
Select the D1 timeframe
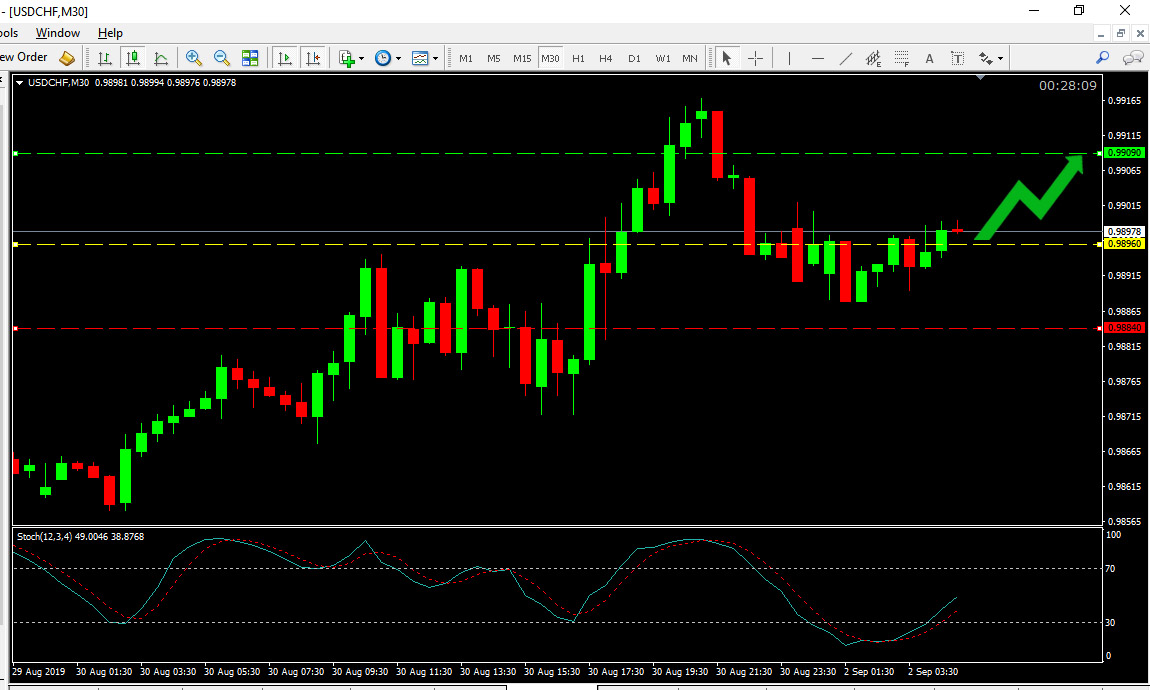634,58
